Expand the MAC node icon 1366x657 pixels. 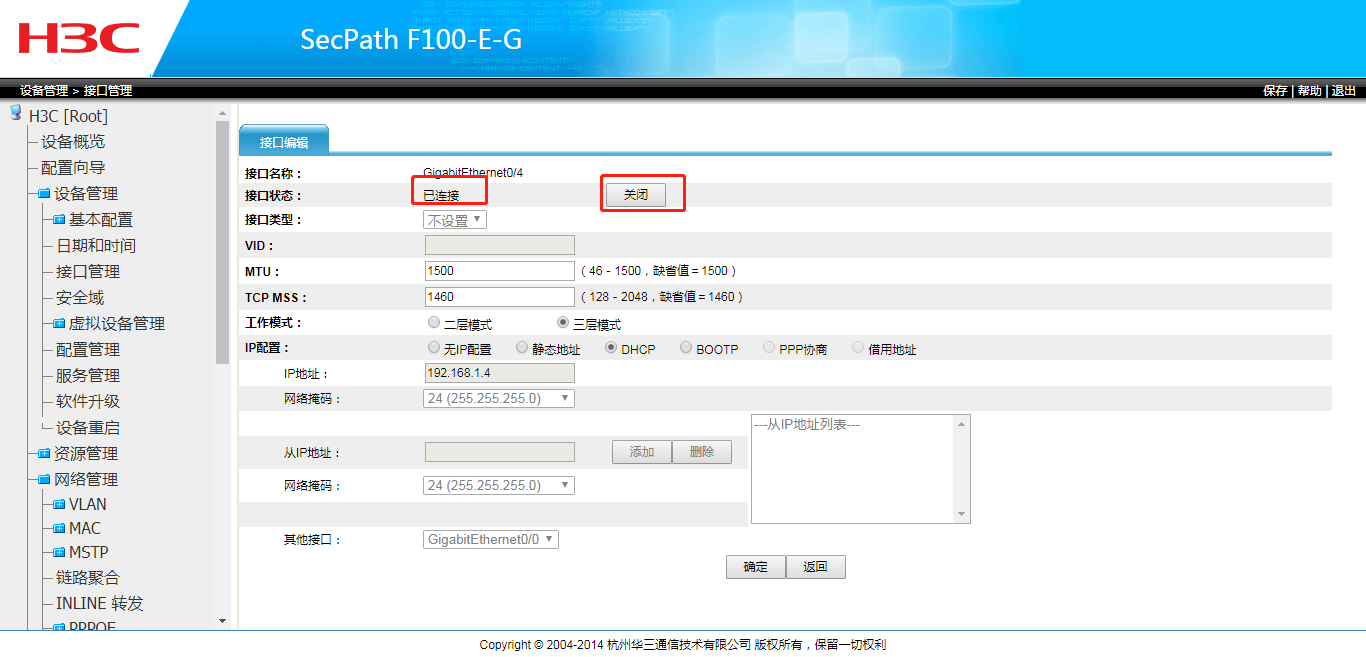[59, 529]
